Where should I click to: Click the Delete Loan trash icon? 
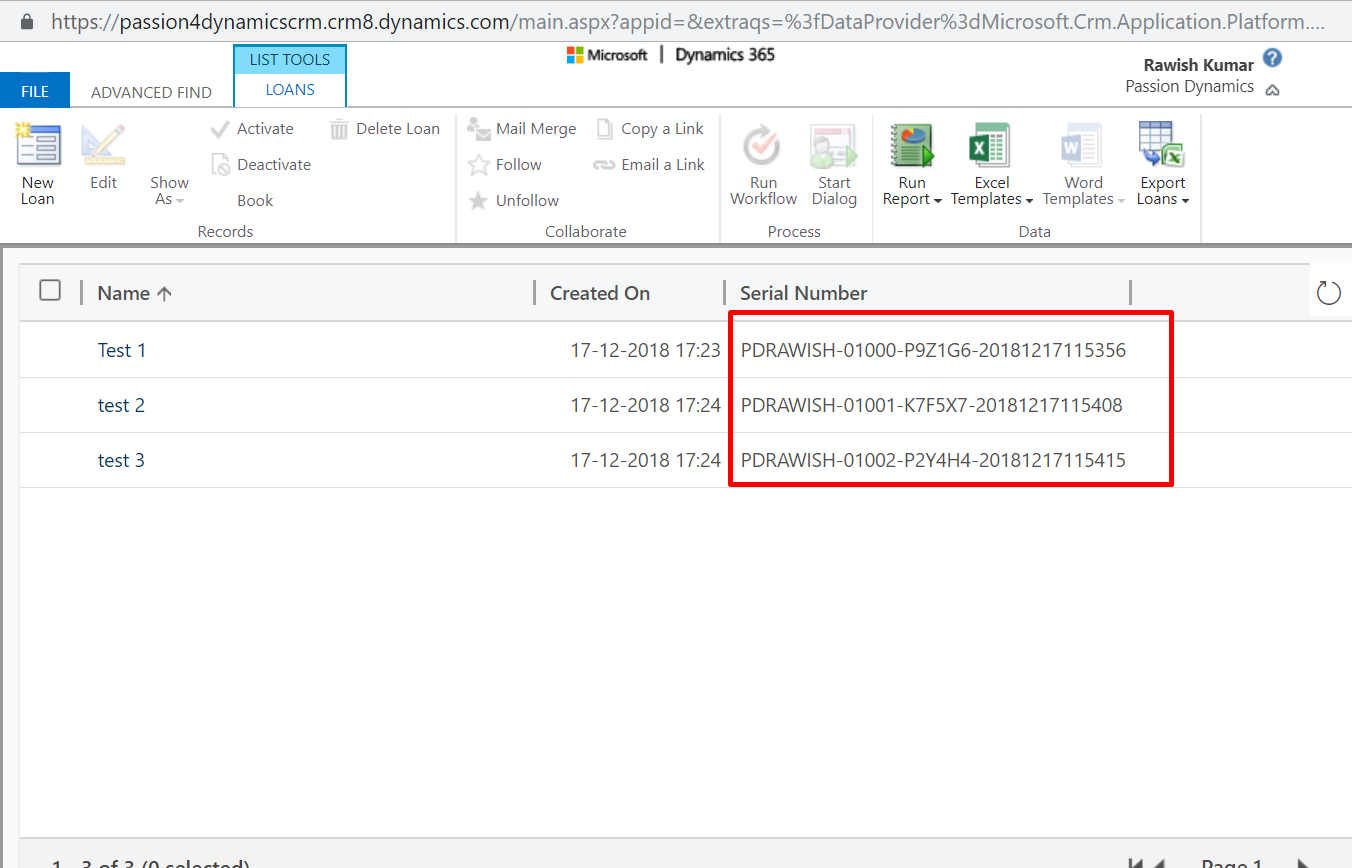[339, 129]
